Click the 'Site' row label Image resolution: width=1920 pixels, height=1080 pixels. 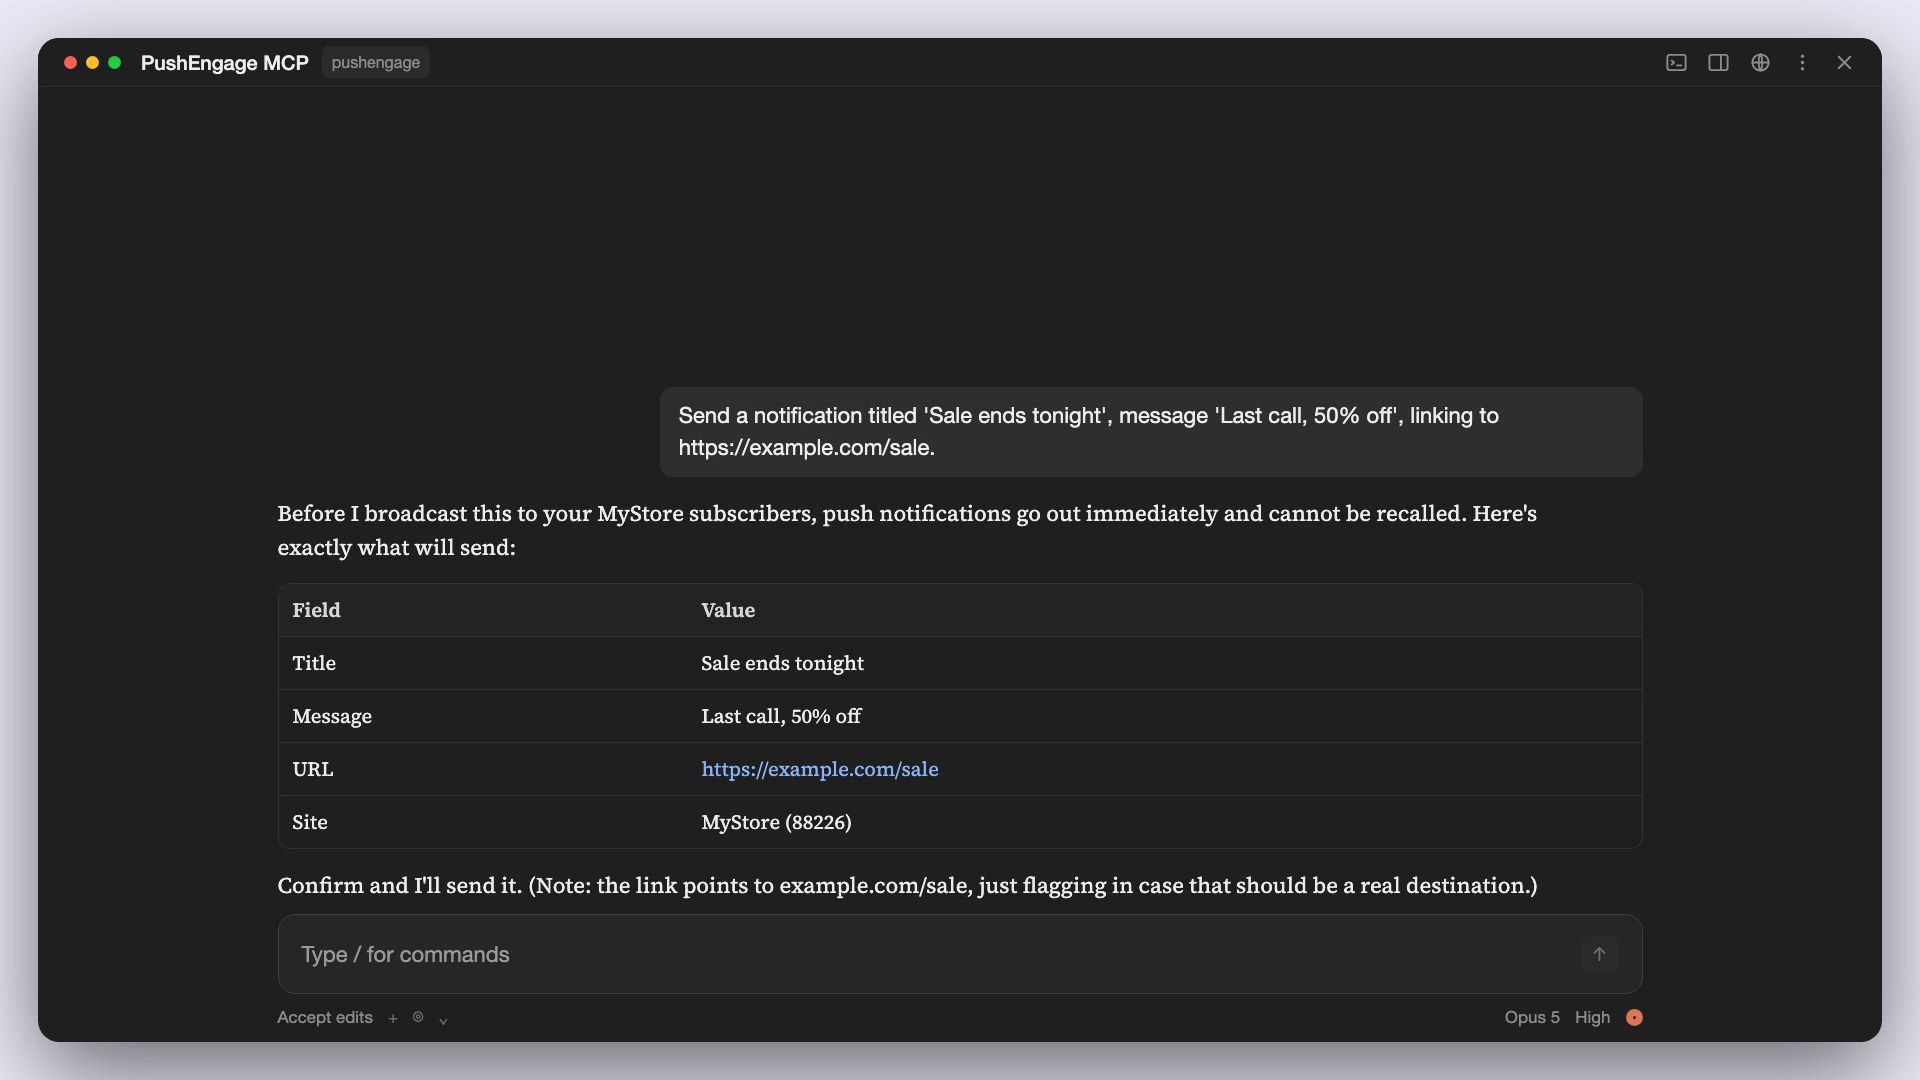tap(309, 822)
